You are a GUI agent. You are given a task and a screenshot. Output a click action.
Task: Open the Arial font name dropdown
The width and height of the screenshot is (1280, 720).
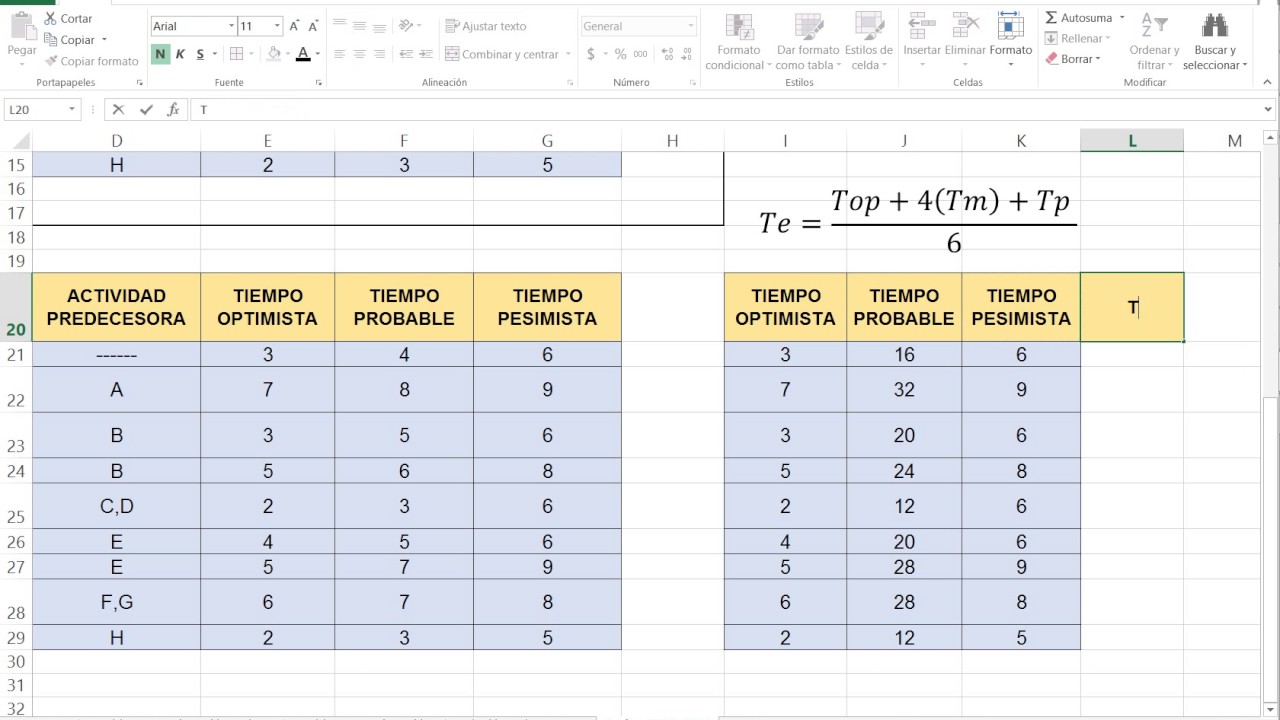coord(232,26)
